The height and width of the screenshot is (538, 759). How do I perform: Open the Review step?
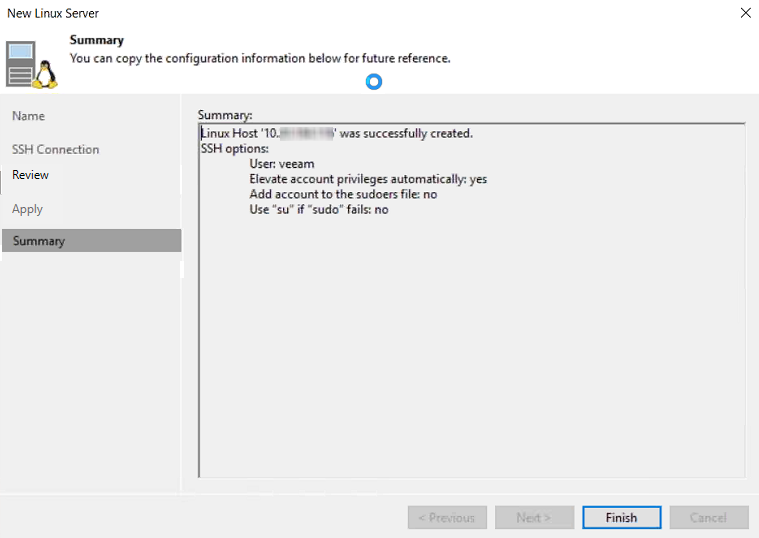(31, 175)
